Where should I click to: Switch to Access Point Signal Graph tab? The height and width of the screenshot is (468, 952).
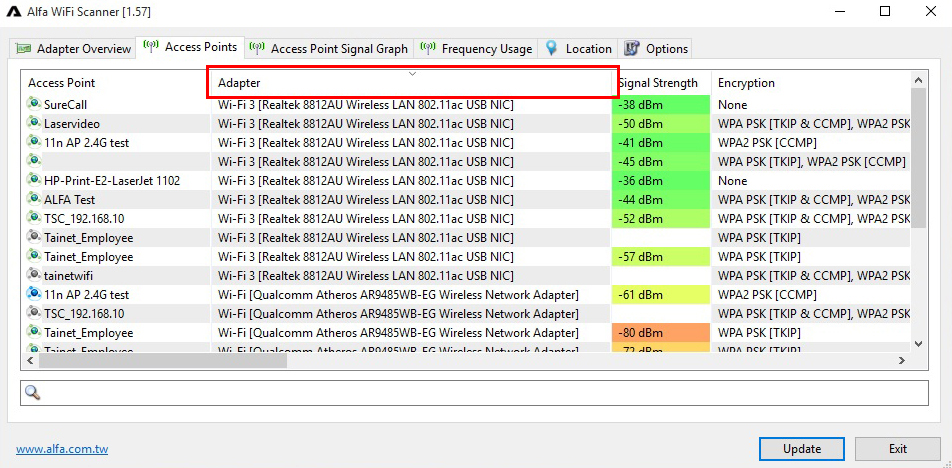[328, 48]
